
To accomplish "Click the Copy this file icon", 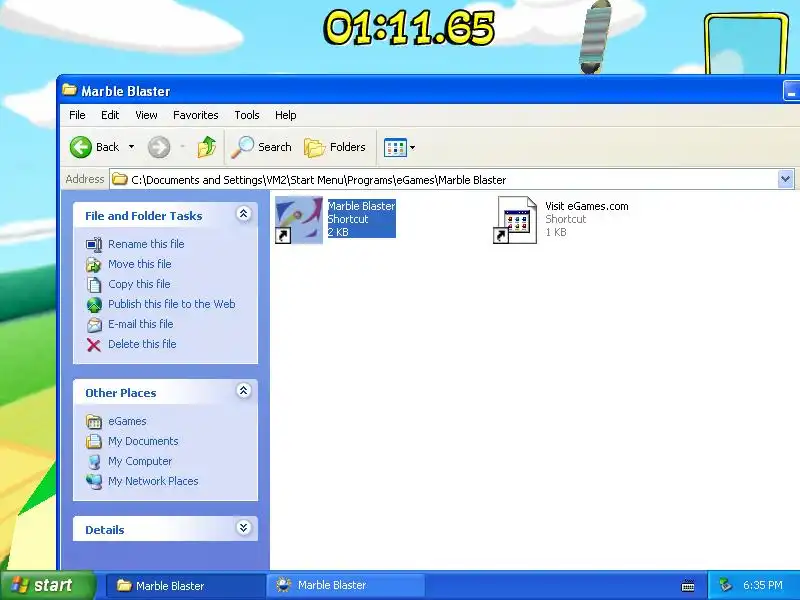I will (x=94, y=284).
